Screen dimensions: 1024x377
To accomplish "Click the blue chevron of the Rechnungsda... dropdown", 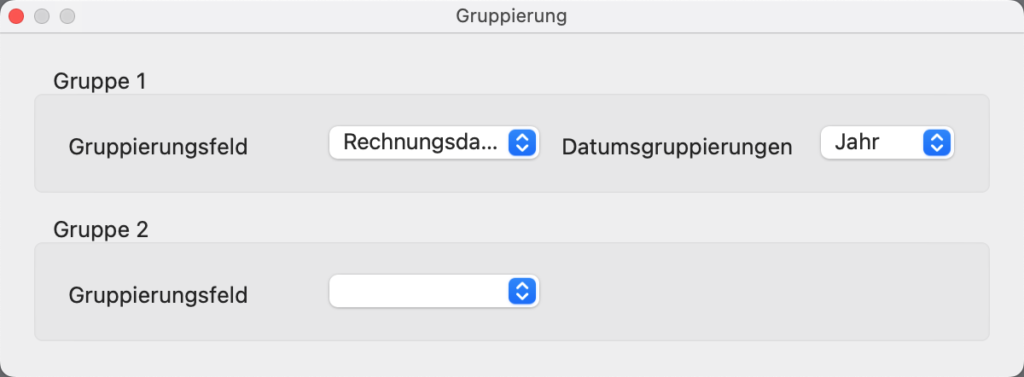I will (522, 142).
